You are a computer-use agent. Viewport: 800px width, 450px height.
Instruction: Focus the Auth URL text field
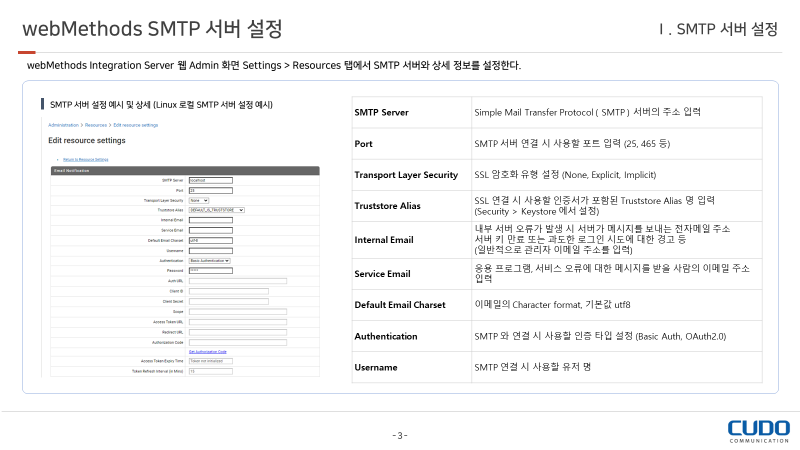[237, 281]
